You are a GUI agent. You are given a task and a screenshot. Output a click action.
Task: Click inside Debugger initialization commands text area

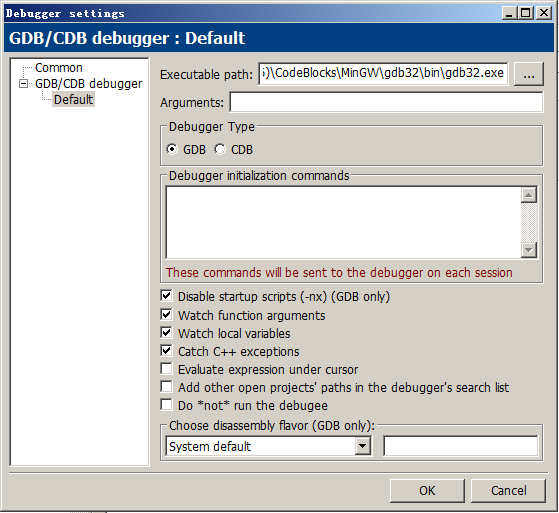tap(343, 222)
